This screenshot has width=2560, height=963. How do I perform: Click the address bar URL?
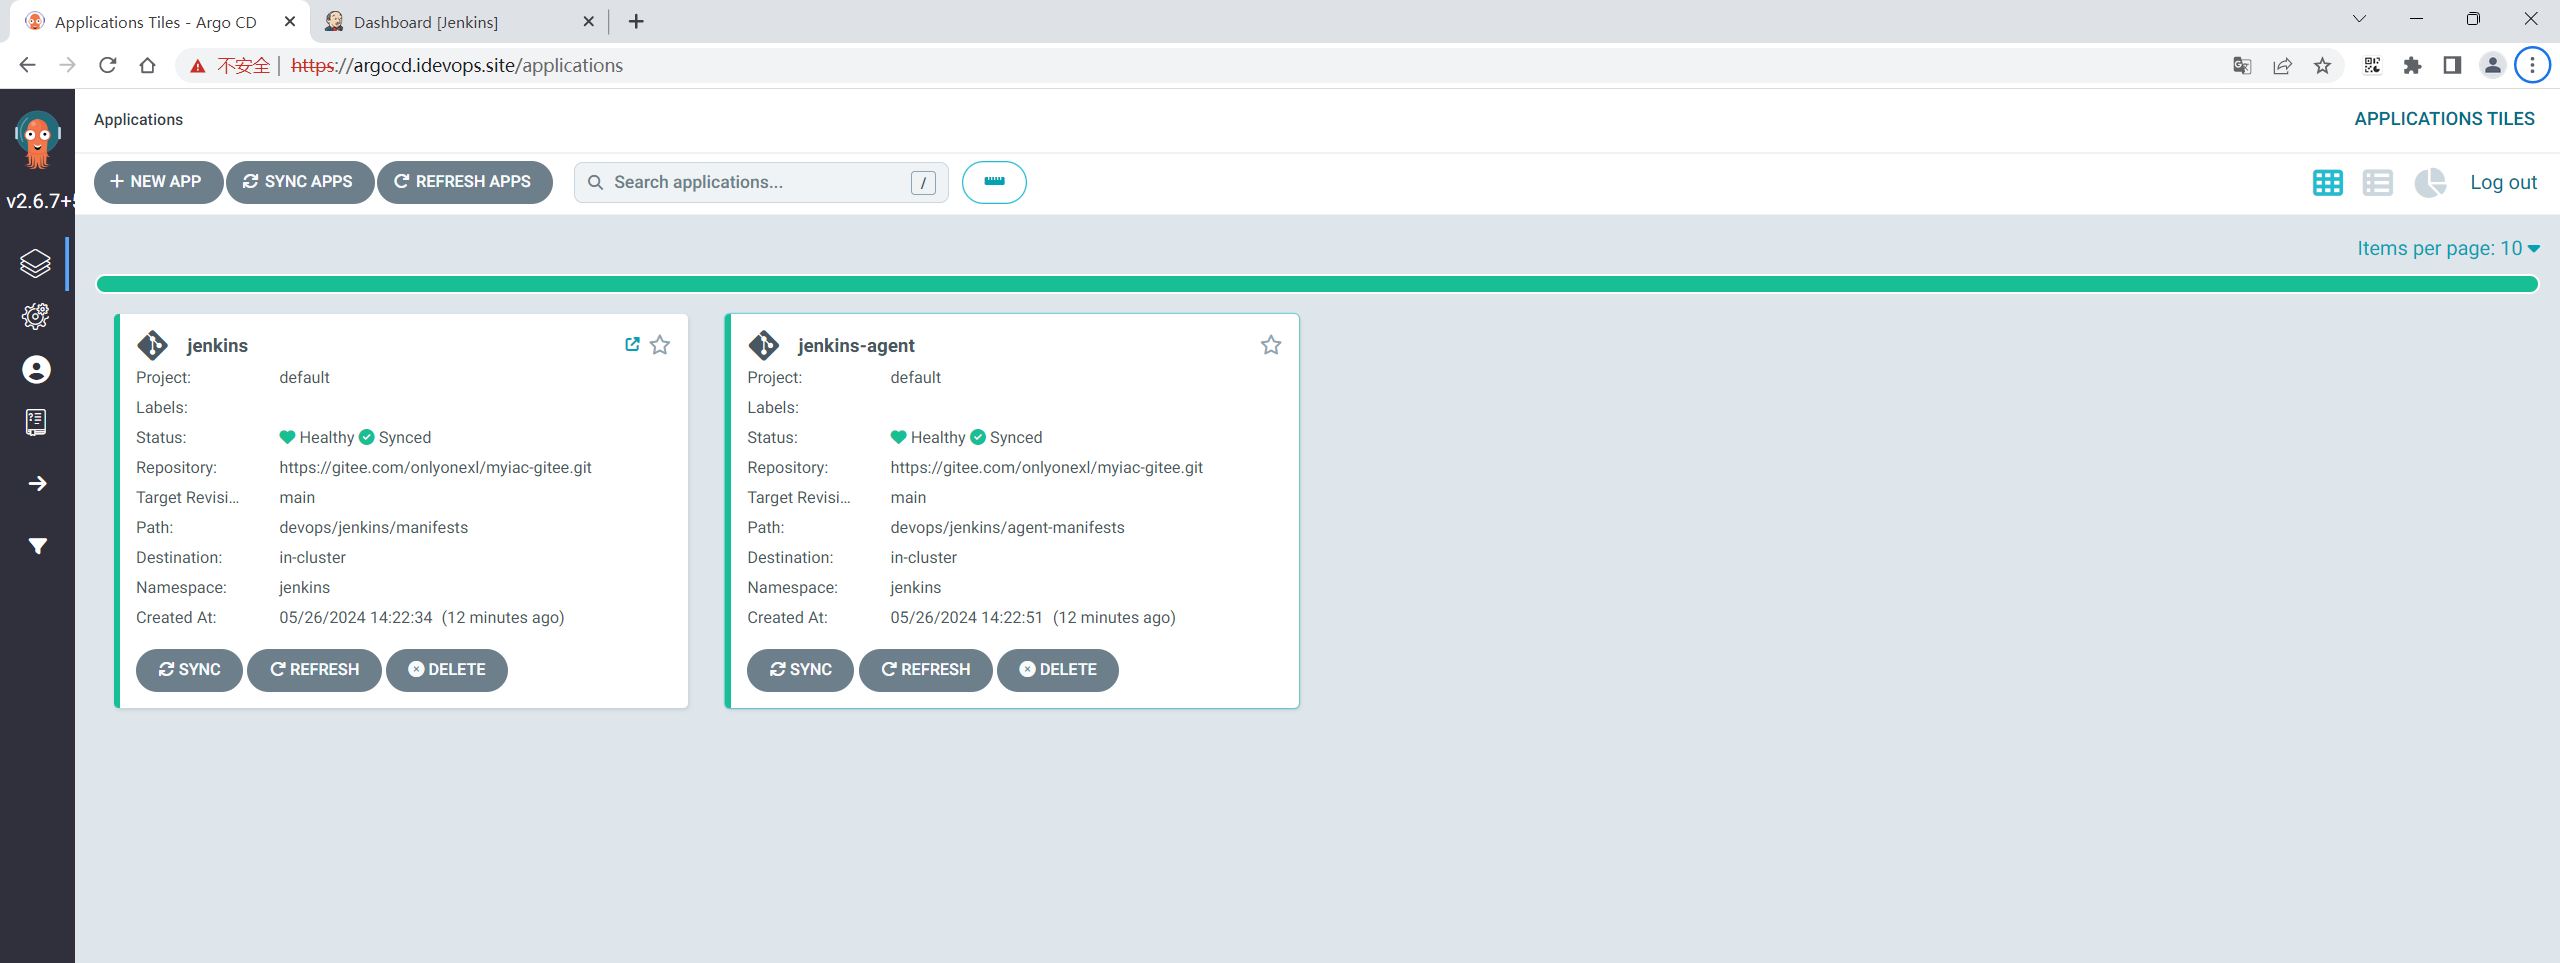click(457, 65)
